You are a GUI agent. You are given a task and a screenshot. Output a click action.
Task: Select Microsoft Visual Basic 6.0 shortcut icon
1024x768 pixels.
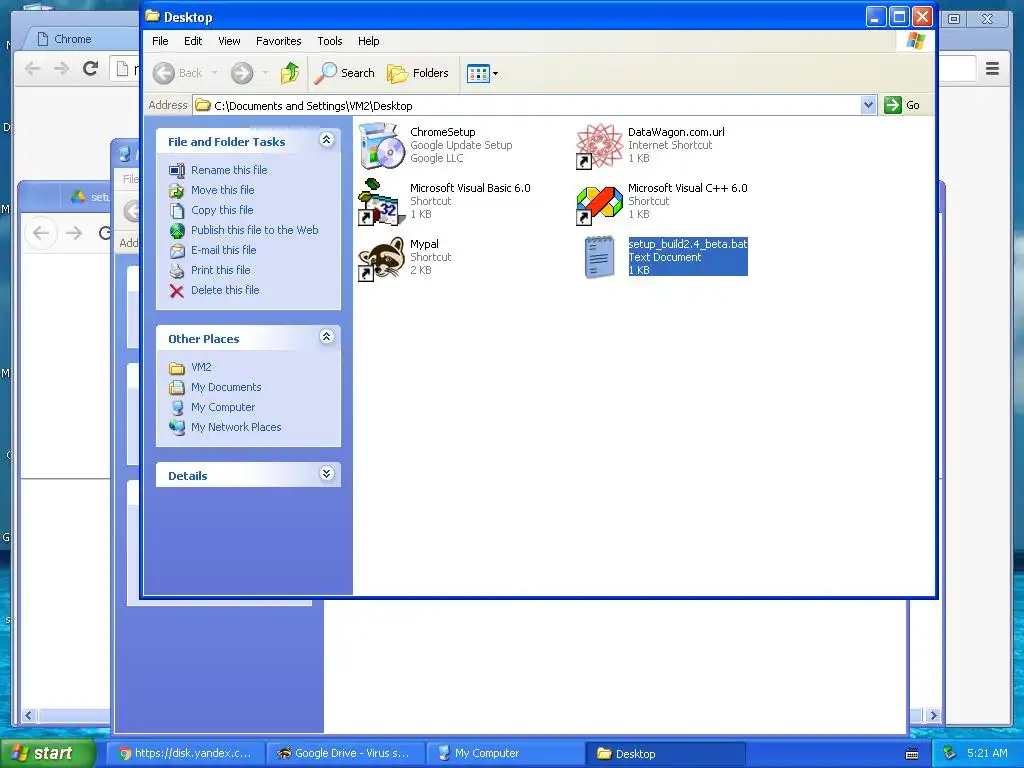(x=382, y=202)
